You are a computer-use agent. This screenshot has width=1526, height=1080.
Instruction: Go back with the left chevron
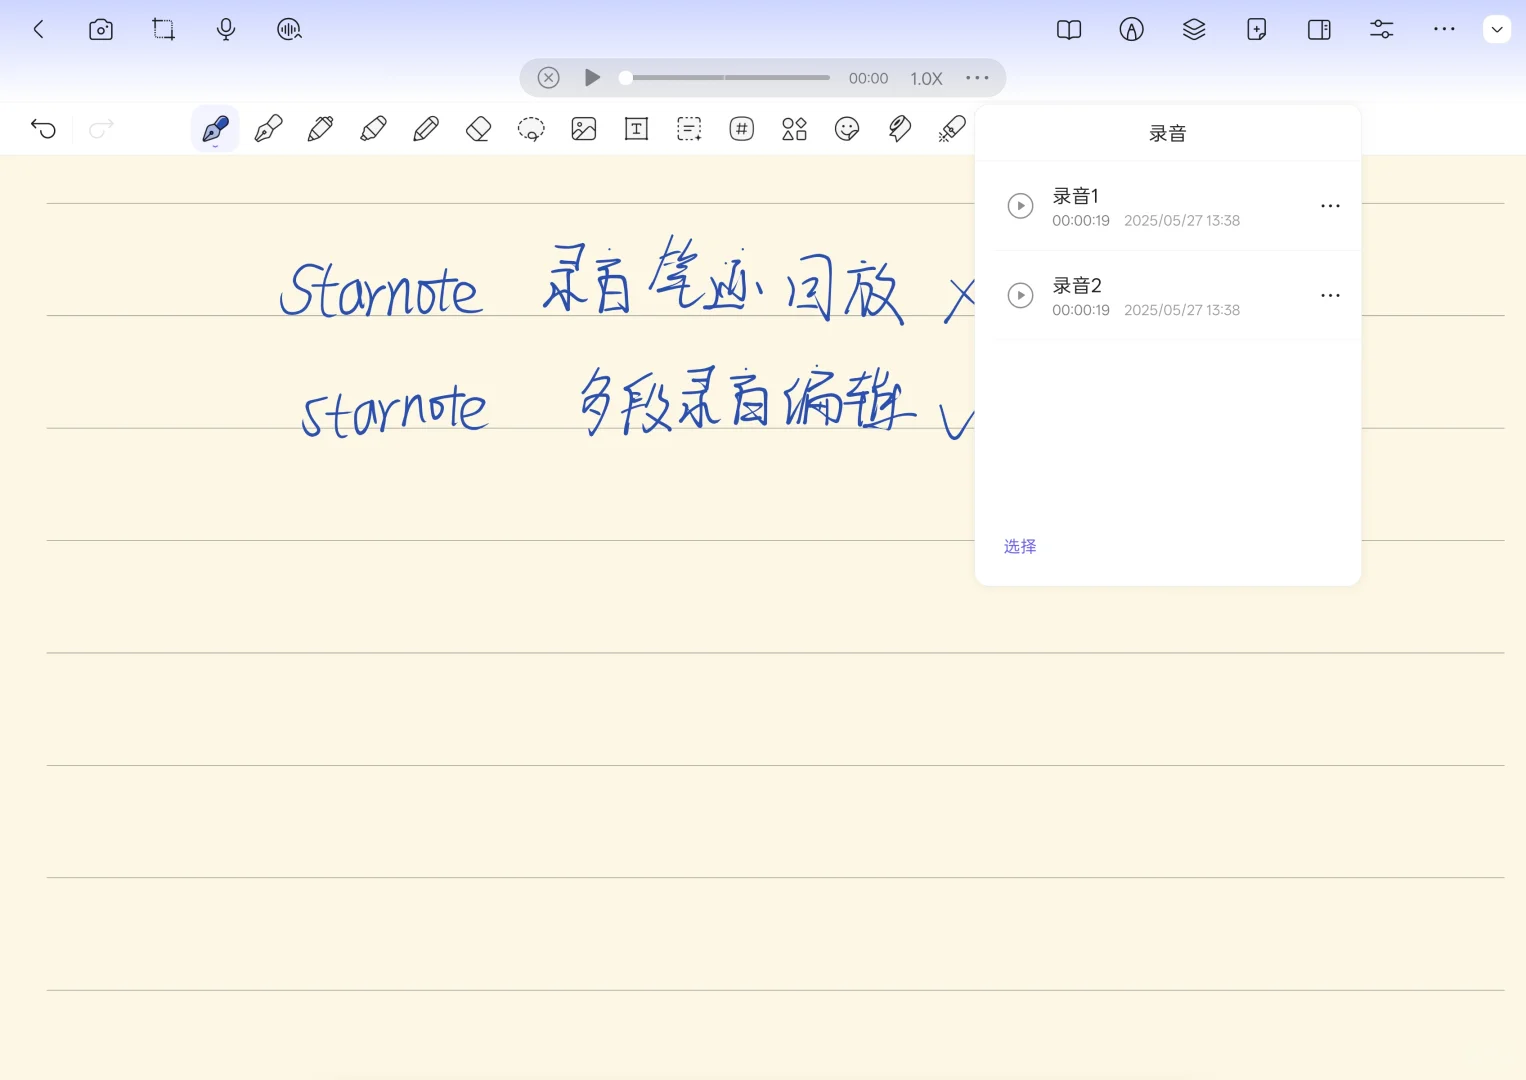tap(39, 30)
